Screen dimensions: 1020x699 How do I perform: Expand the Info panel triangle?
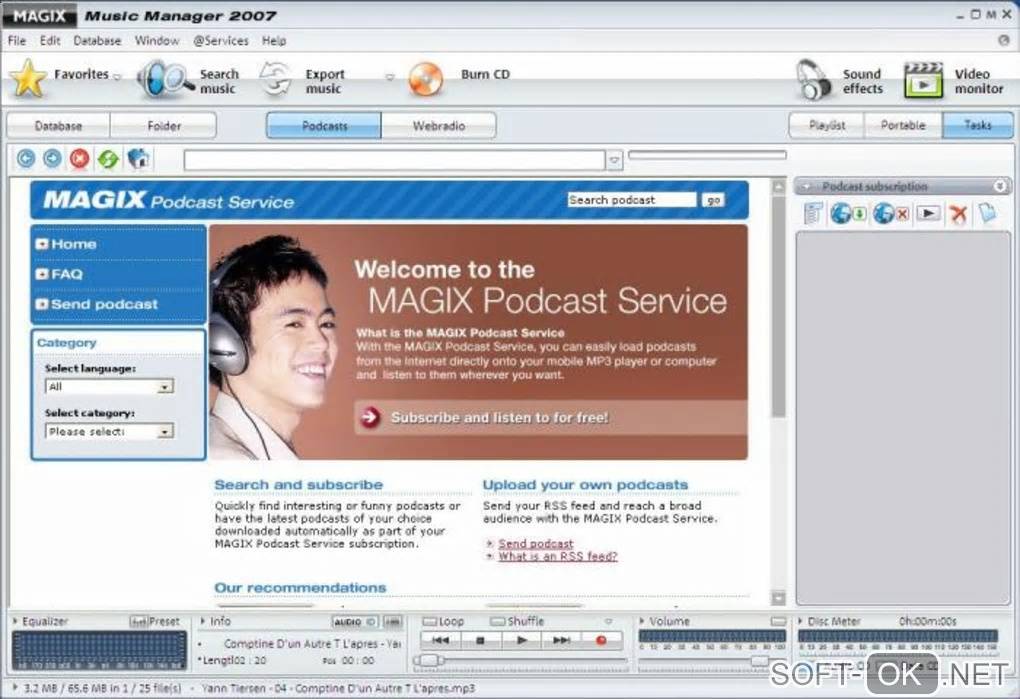pyautogui.click(x=203, y=621)
